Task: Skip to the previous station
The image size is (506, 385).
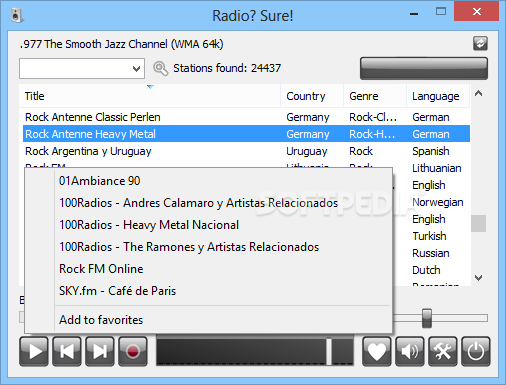Action: tap(67, 351)
